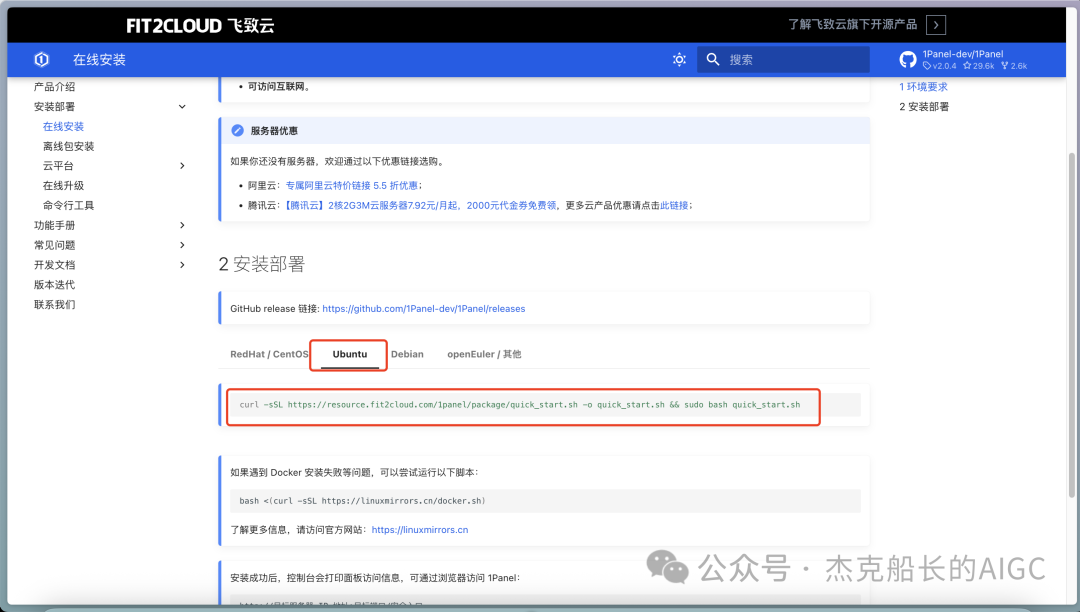The image size is (1080, 612).
Task: Click 此链接 for more cloud offers
Action: pos(674,205)
